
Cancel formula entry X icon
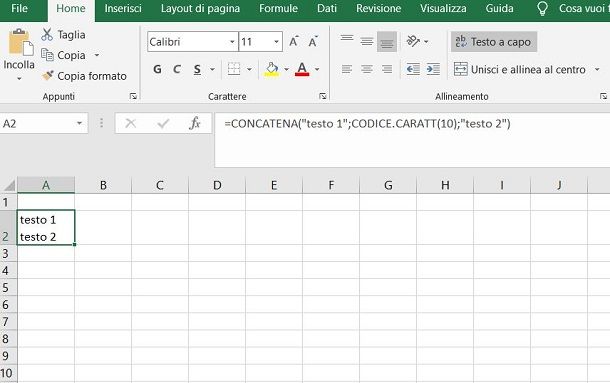(x=131, y=124)
